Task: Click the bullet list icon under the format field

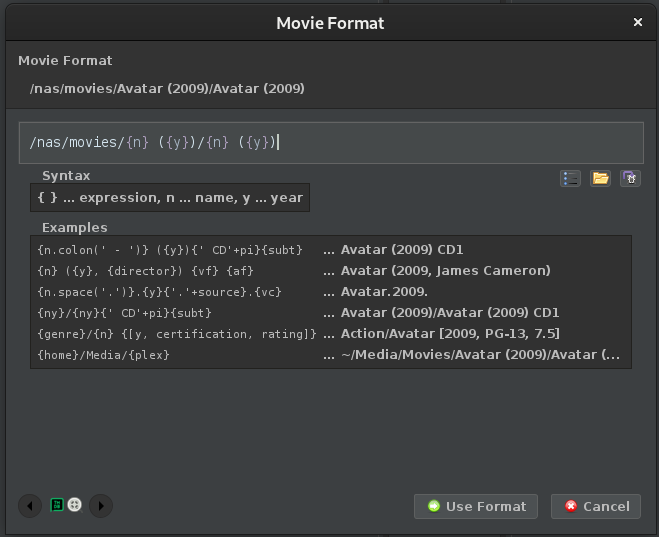Action: 570,179
